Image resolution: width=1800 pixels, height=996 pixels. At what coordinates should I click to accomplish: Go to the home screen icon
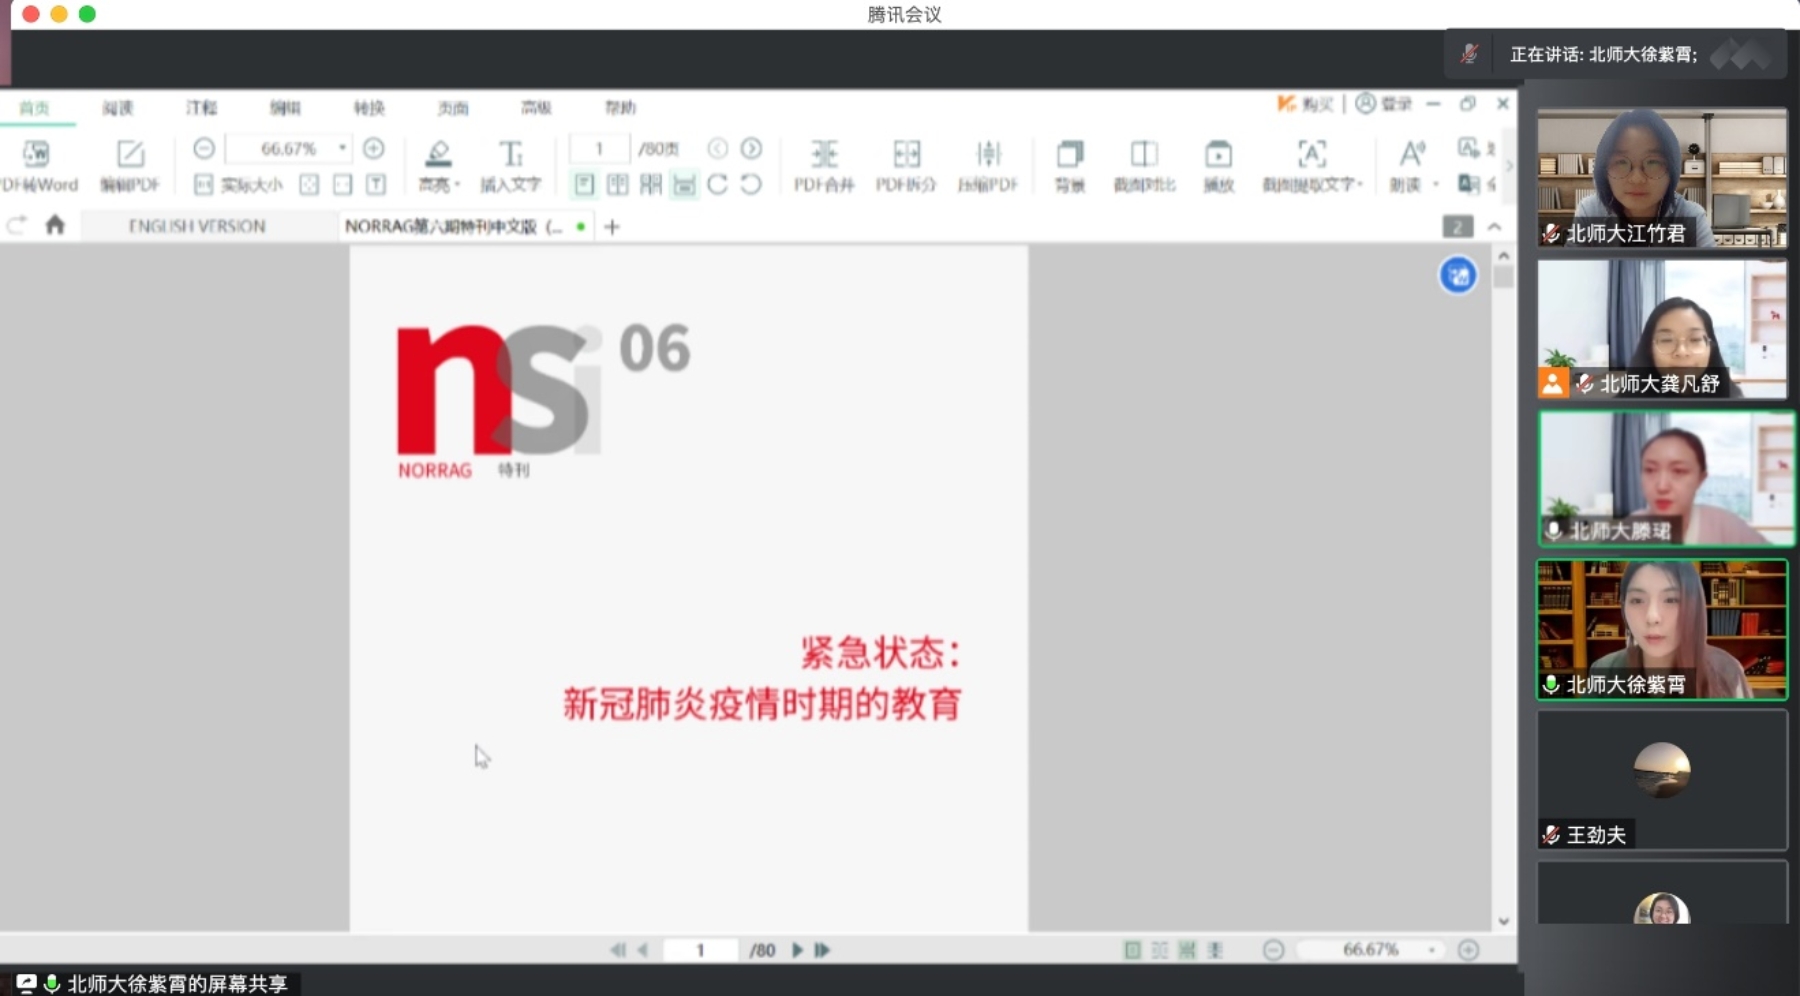click(55, 226)
